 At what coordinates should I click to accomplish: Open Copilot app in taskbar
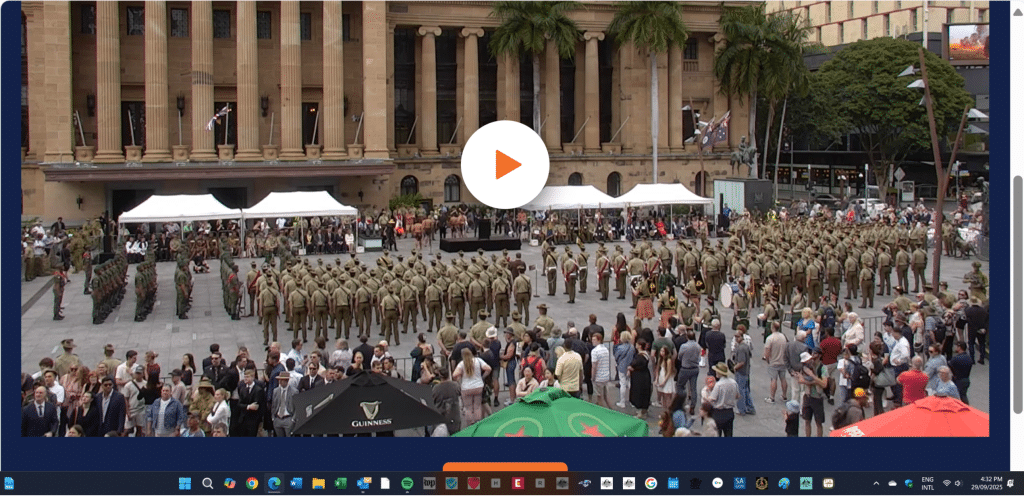point(230,484)
